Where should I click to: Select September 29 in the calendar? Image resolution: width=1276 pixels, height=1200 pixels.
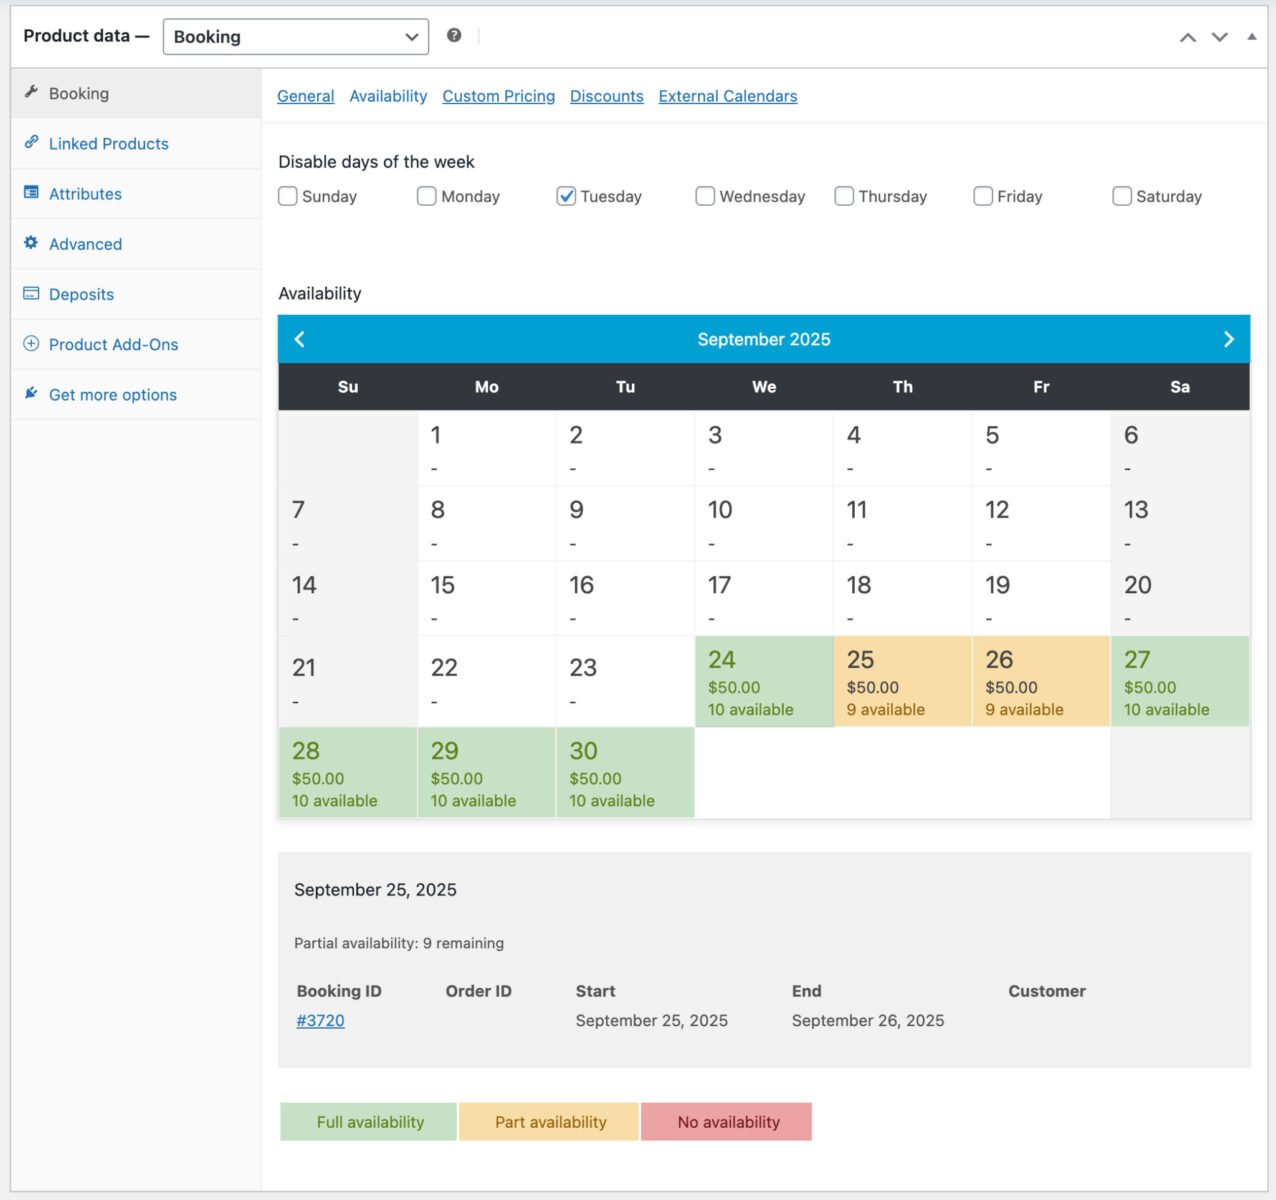click(x=486, y=772)
